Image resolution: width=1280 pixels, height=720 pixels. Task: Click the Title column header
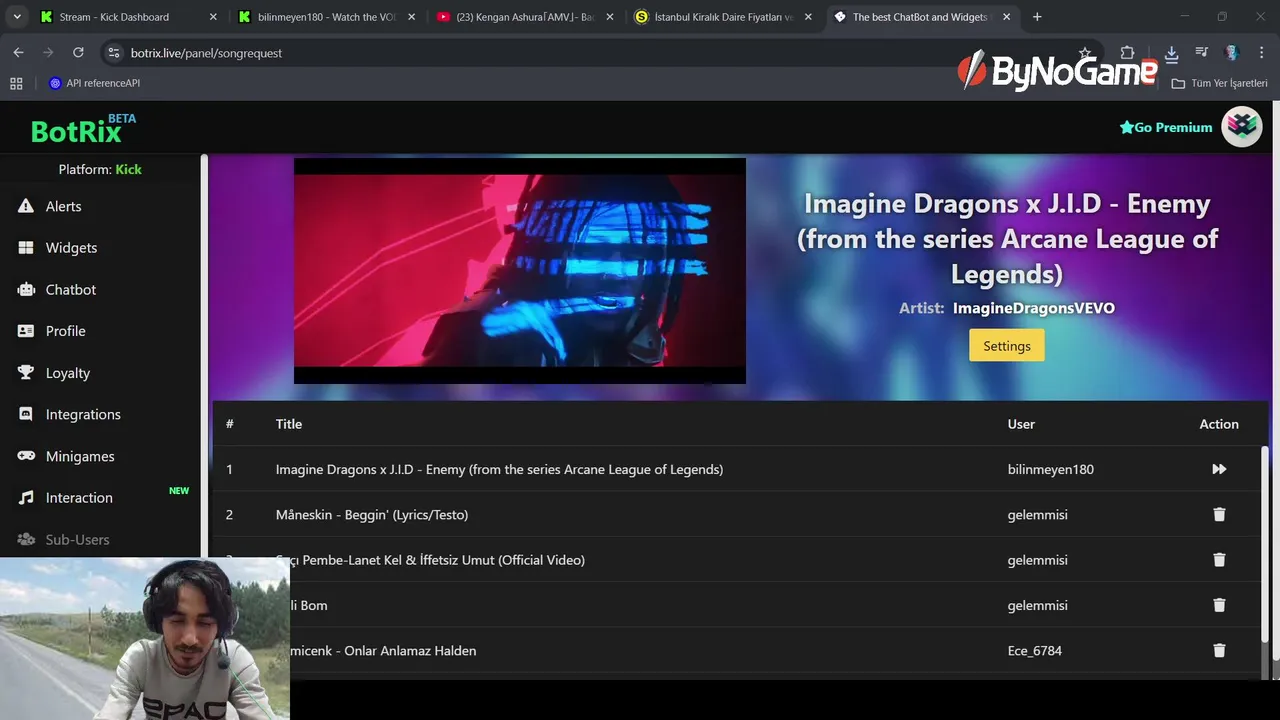[x=289, y=424]
